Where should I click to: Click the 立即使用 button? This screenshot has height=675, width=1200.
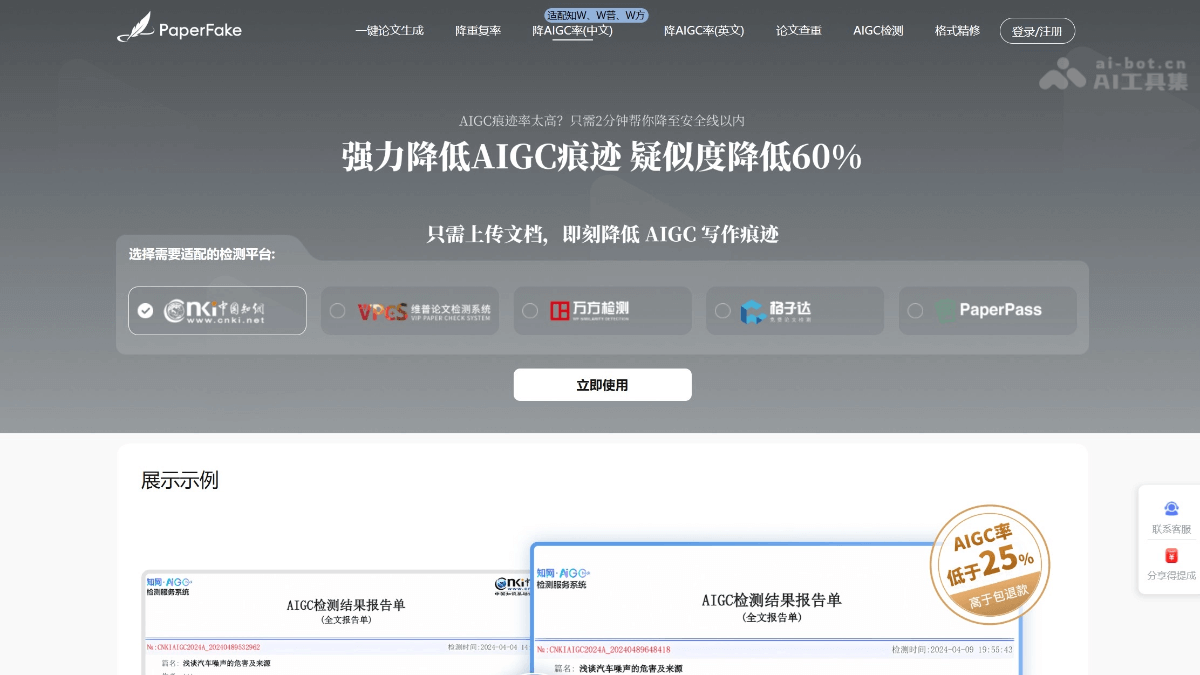coord(602,384)
